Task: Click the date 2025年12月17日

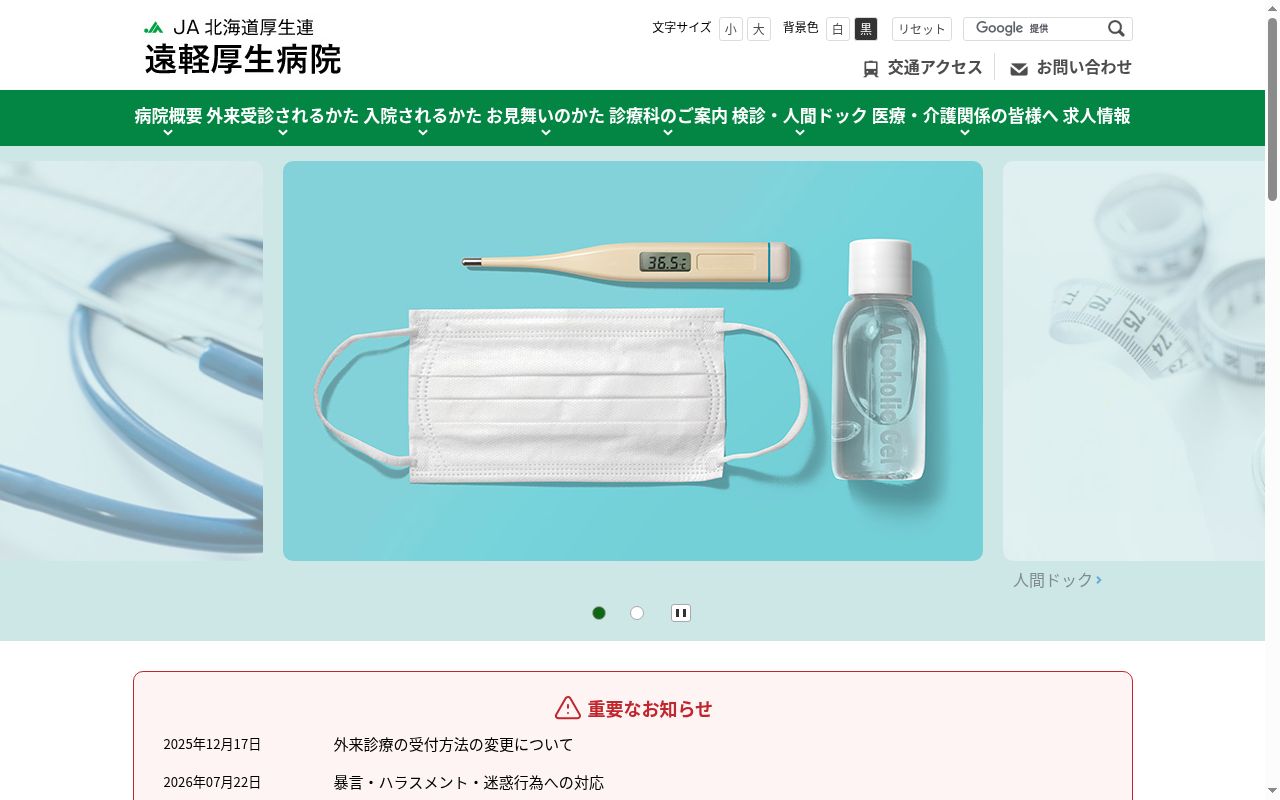Action: pyautogui.click(x=212, y=744)
